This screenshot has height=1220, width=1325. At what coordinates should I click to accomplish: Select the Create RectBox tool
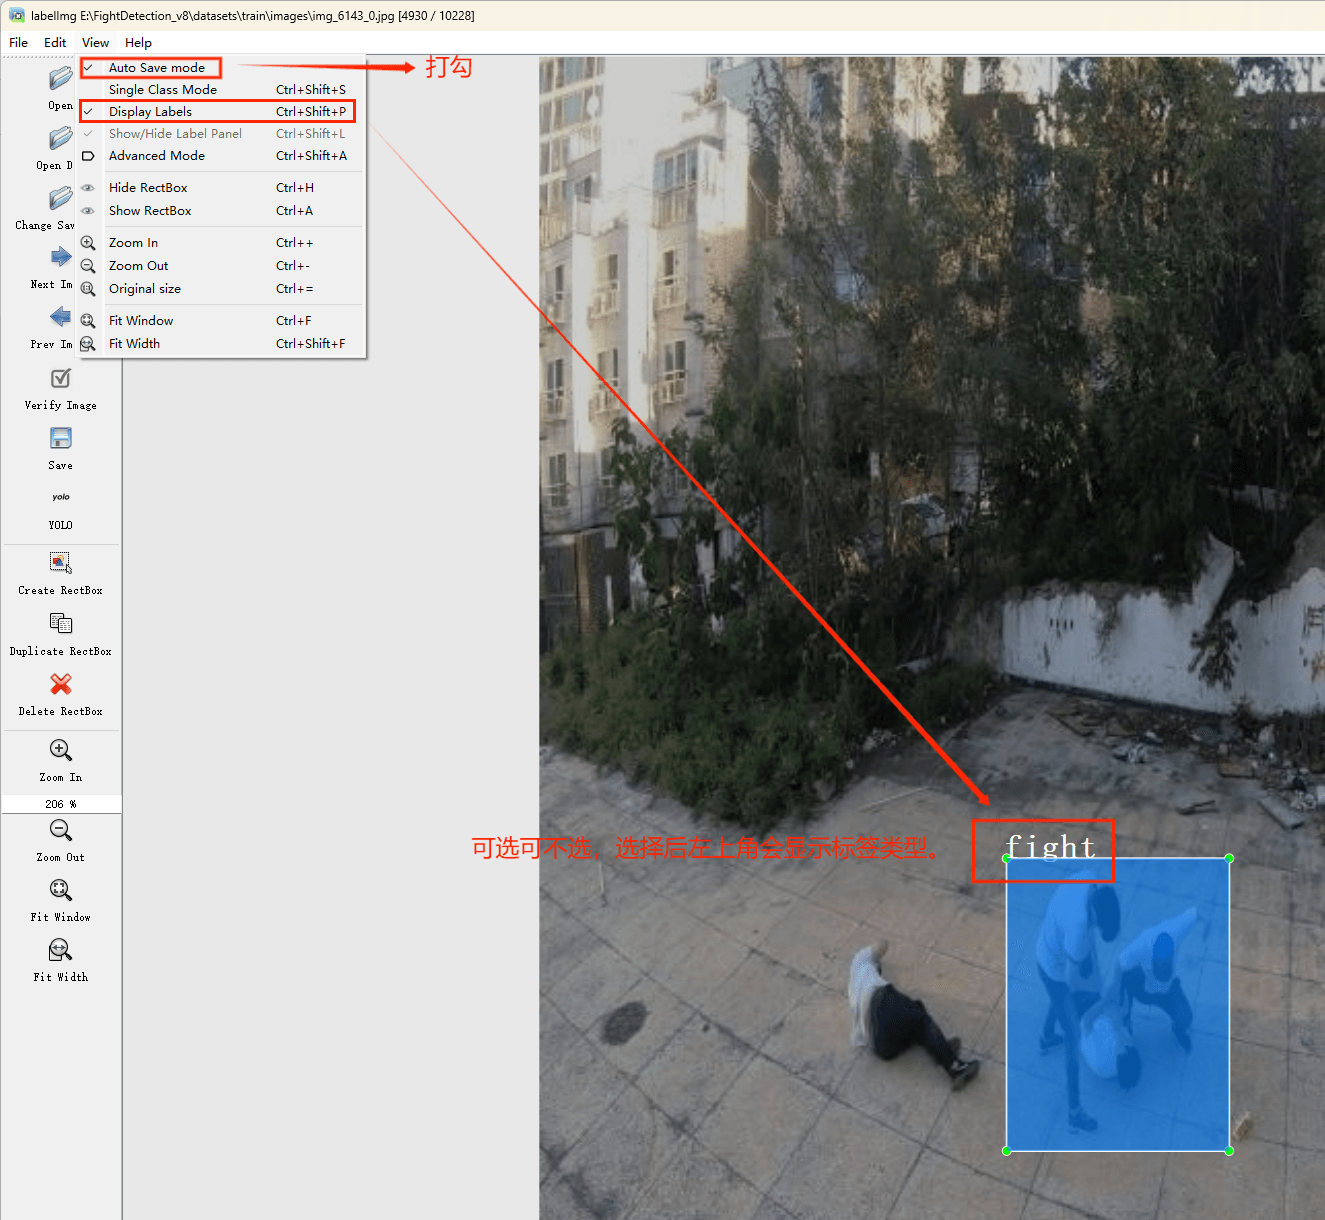tap(60, 563)
